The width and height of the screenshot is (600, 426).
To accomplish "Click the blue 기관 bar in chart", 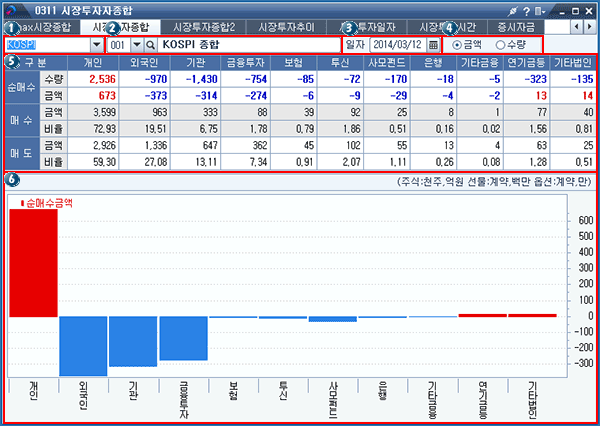I will [133, 341].
